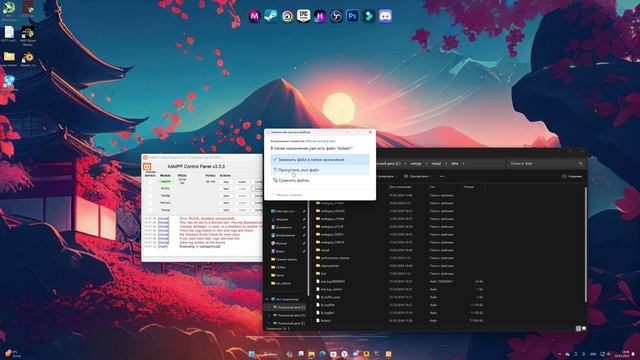Switch Explorer to details list view

pos(578,328)
